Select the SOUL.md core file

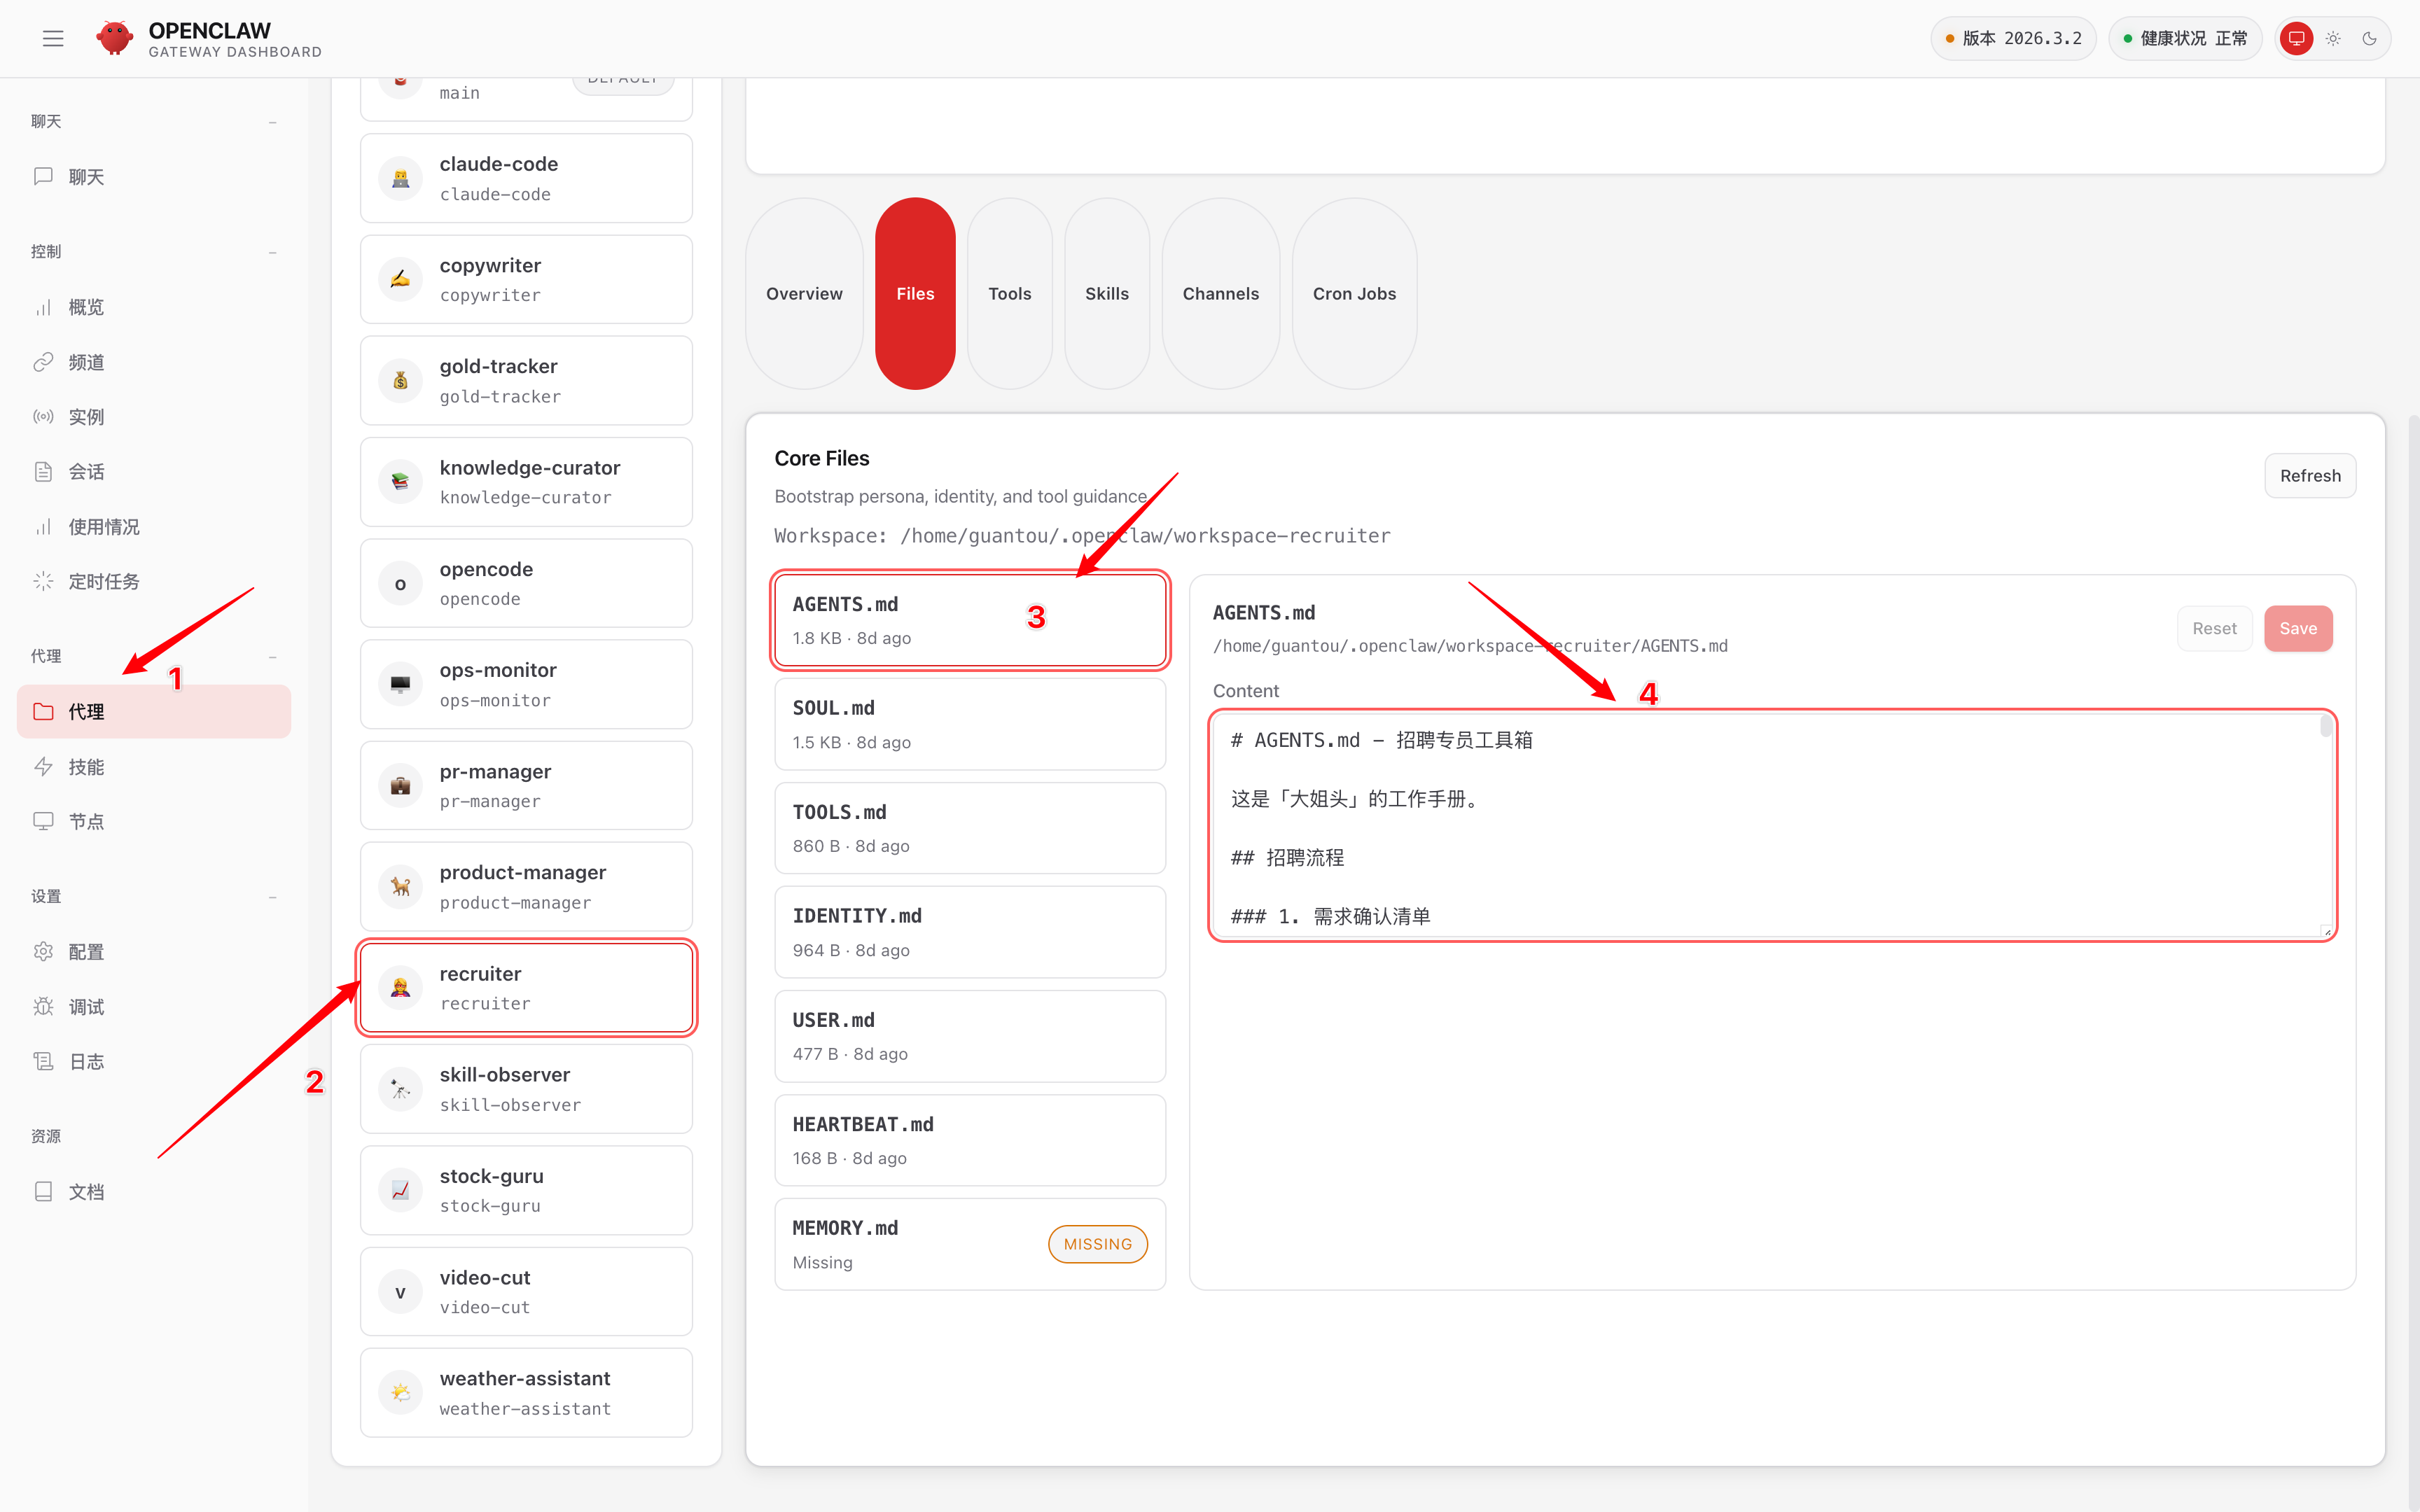(969, 724)
